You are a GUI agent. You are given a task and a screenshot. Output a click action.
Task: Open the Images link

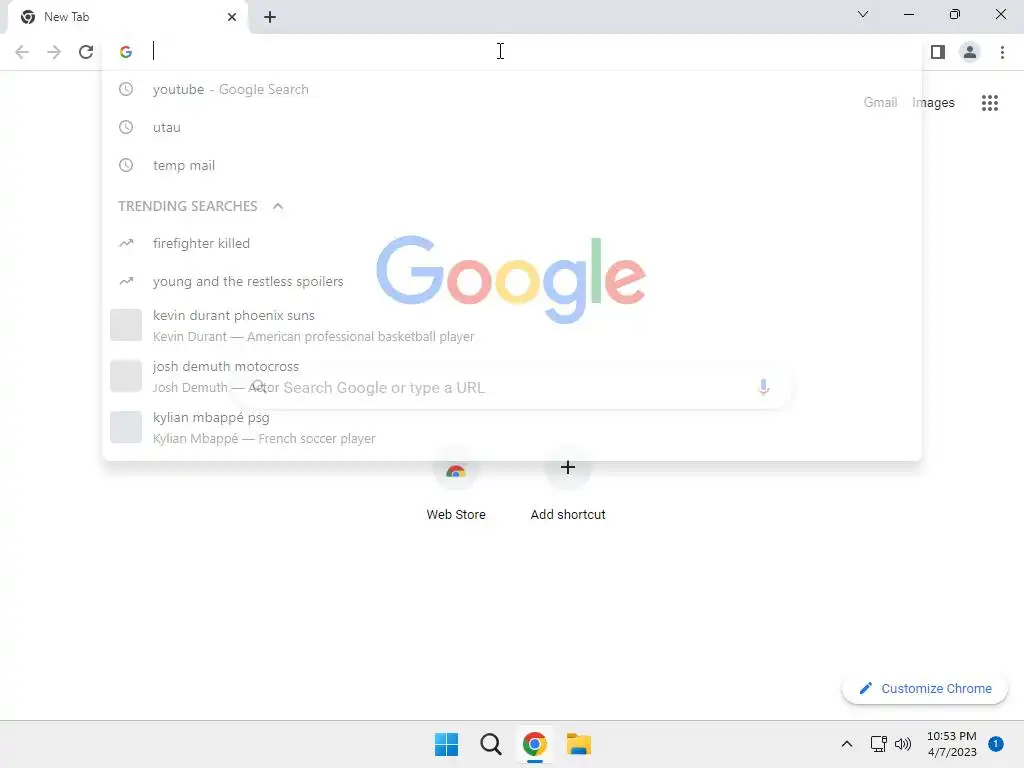click(x=933, y=103)
